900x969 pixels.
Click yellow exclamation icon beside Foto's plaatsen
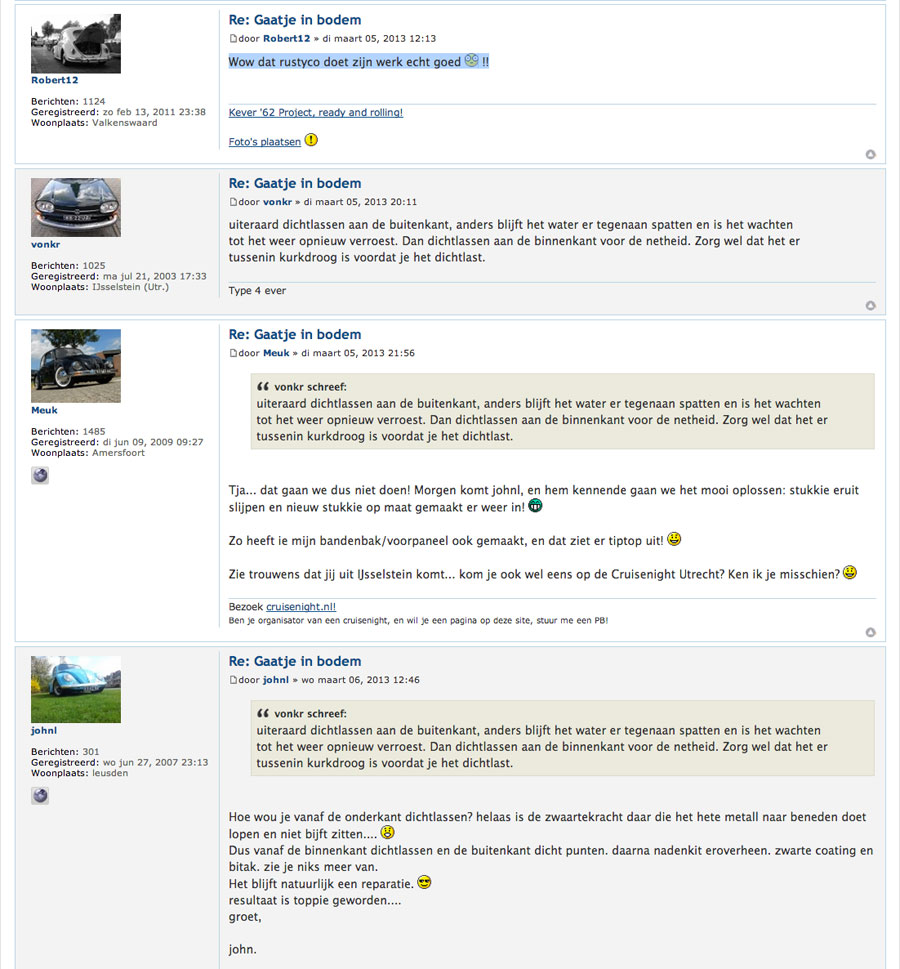(311, 140)
